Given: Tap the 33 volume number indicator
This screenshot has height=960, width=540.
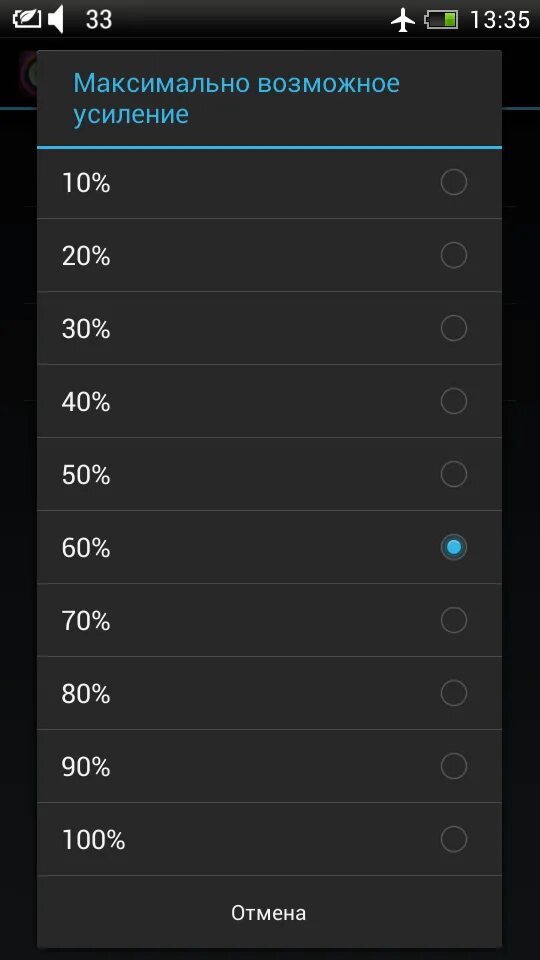Looking at the screenshot, I should tap(99, 20).
